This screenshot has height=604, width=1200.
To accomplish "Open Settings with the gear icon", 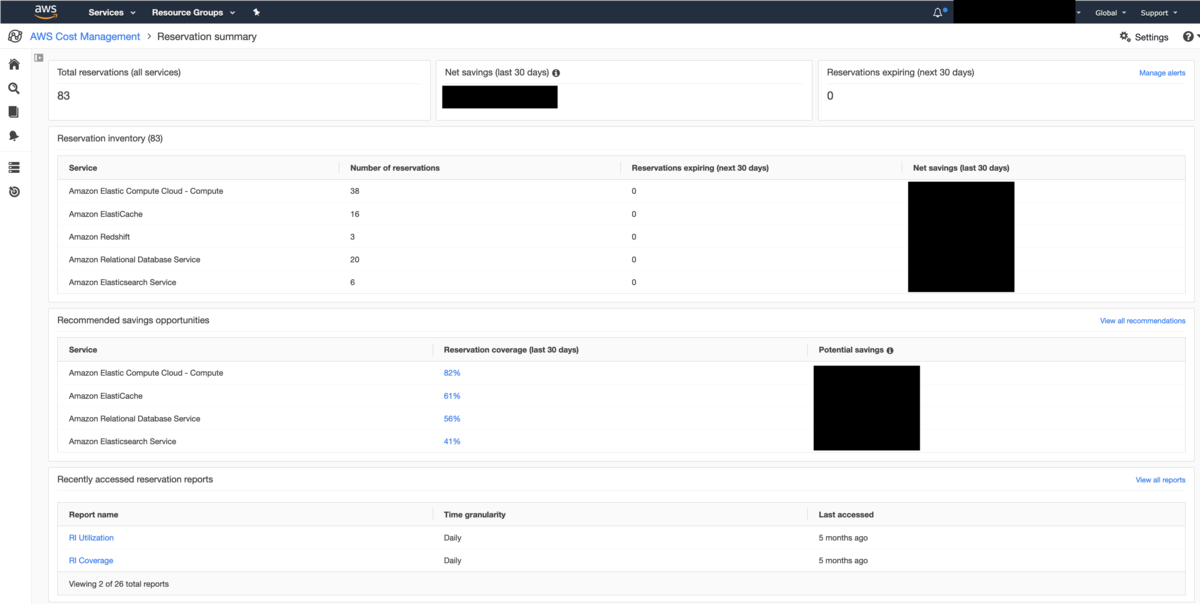I will point(1144,37).
